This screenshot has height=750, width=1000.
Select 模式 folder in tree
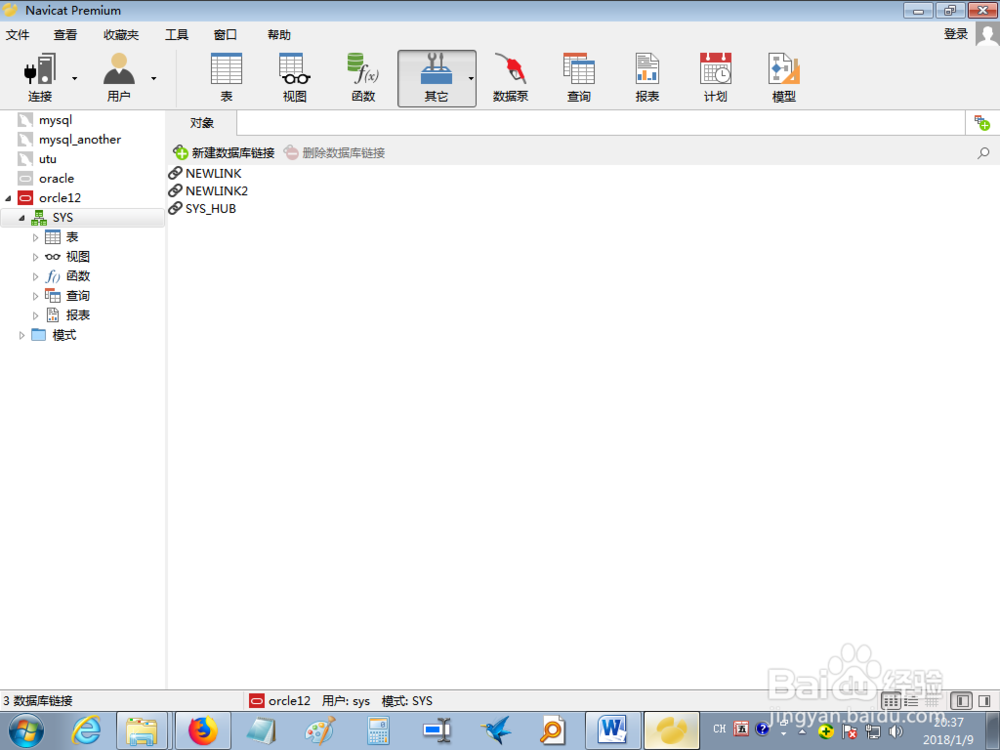coord(64,335)
